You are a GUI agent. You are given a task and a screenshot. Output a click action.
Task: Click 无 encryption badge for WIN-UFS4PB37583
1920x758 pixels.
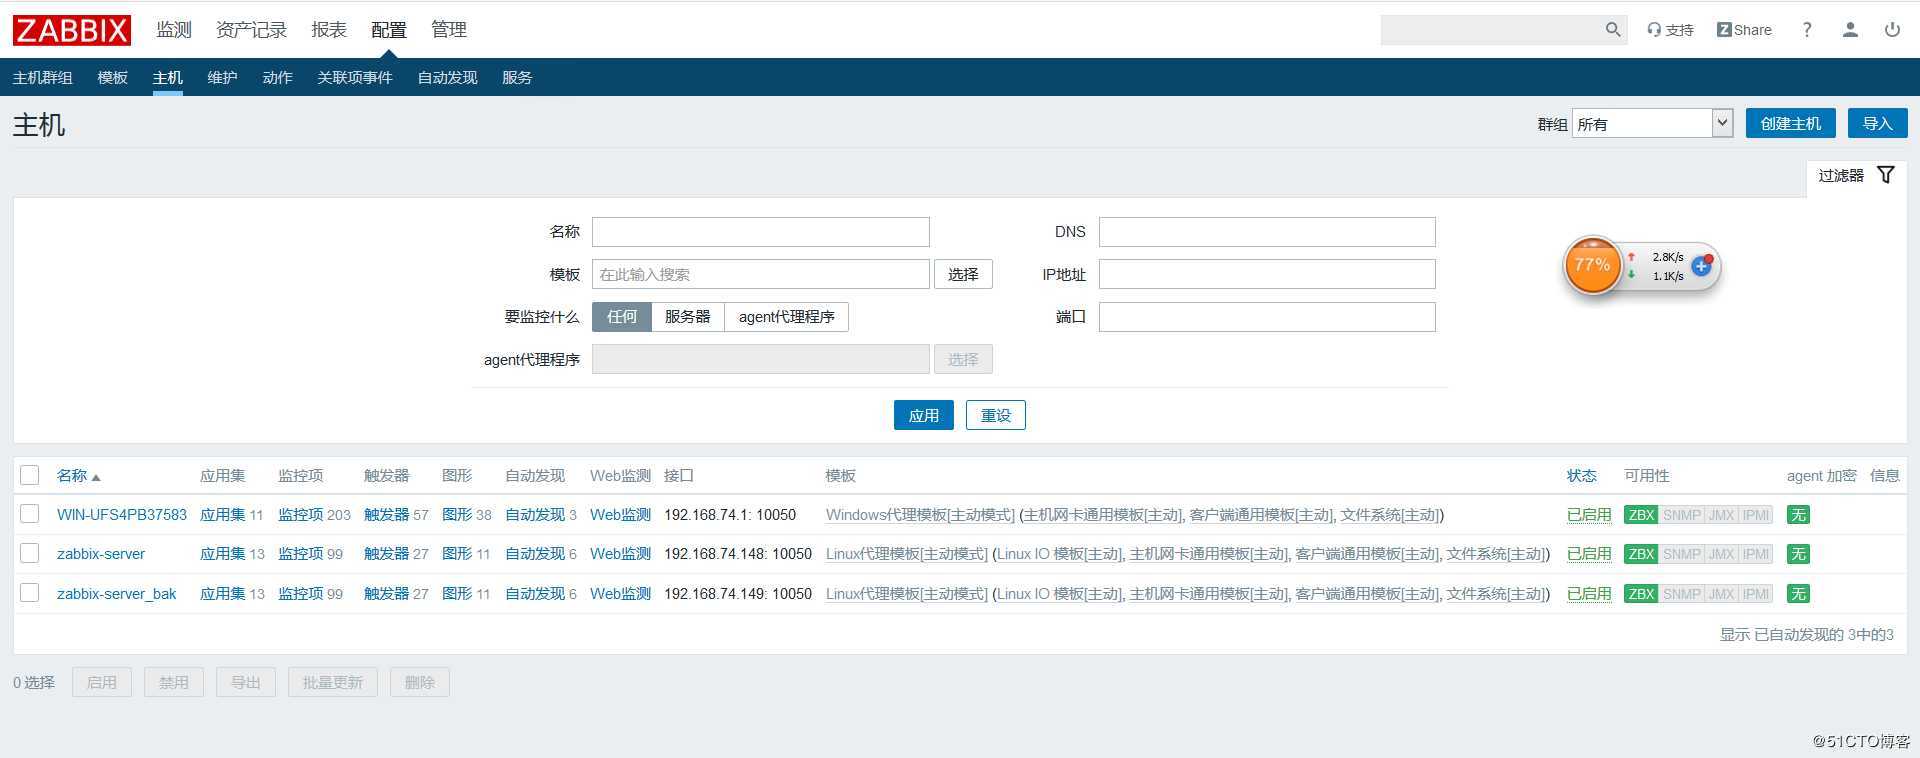coord(1798,515)
